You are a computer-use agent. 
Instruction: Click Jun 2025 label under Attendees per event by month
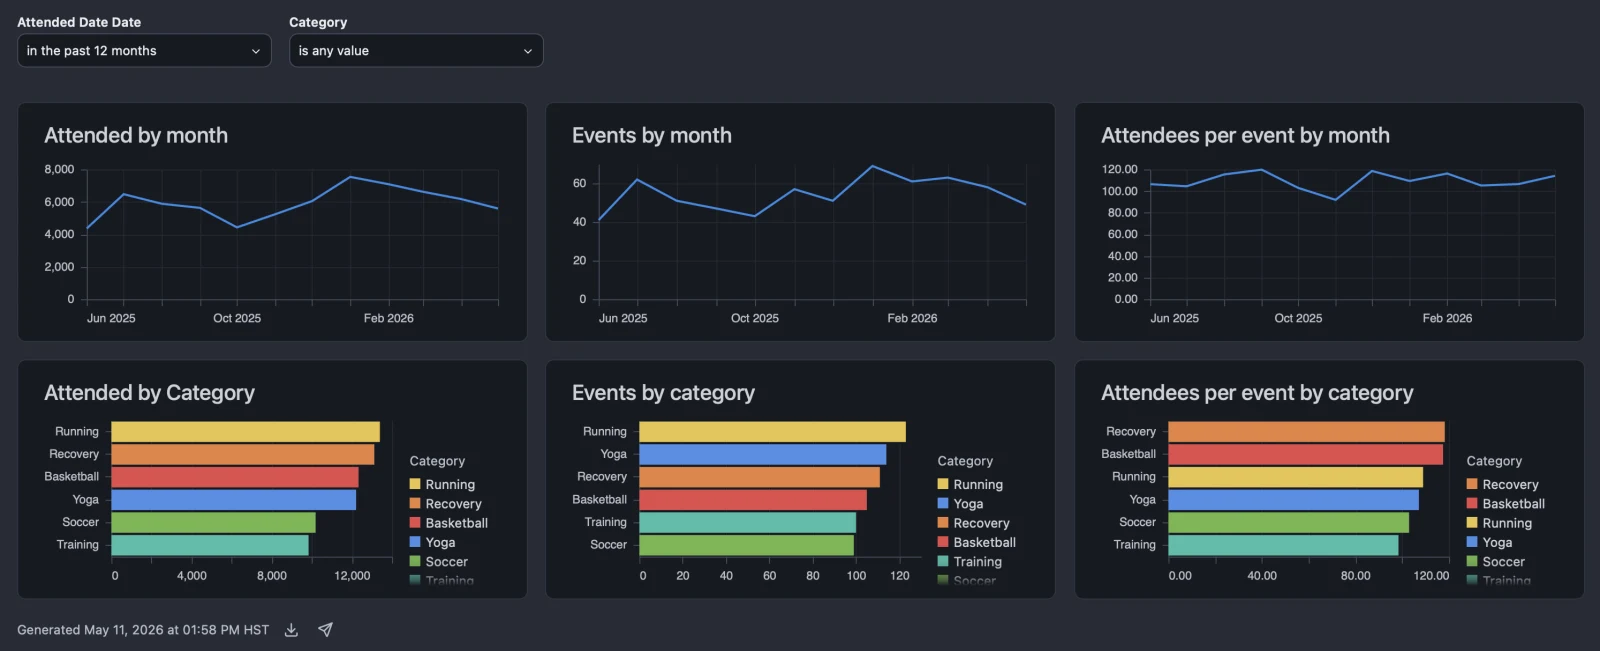(x=1174, y=318)
